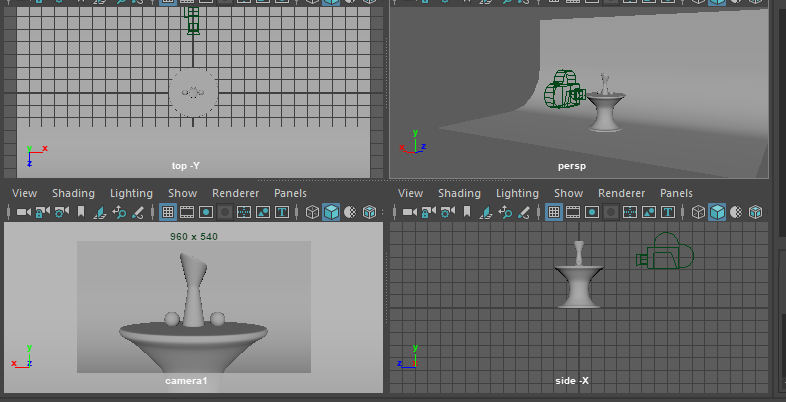Open Renderer menu in side view panel
Image resolution: width=786 pixels, height=402 pixels.
coord(621,193)
